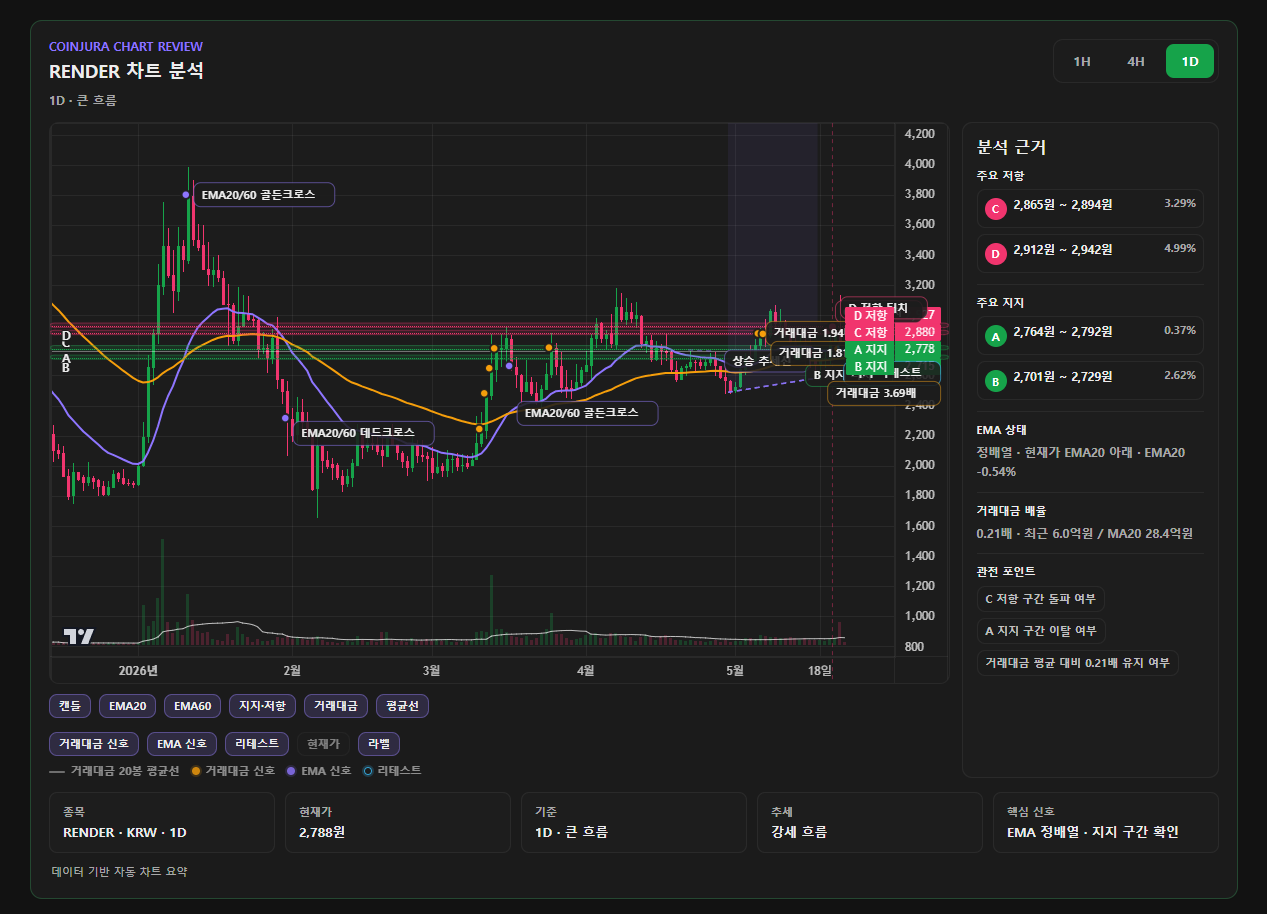This screenshot has height=914, width=1267.
Task: Toggle the 거래대금 신호 chip
Action: tap(94, 744)
